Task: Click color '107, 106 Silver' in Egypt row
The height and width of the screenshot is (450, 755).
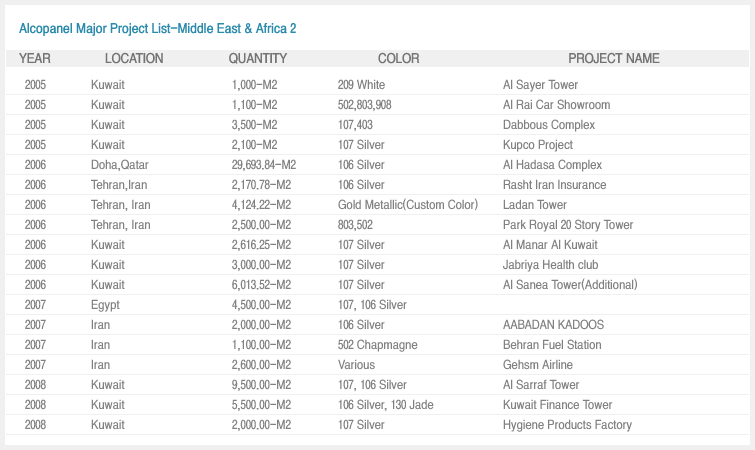Action: (372, 305)
